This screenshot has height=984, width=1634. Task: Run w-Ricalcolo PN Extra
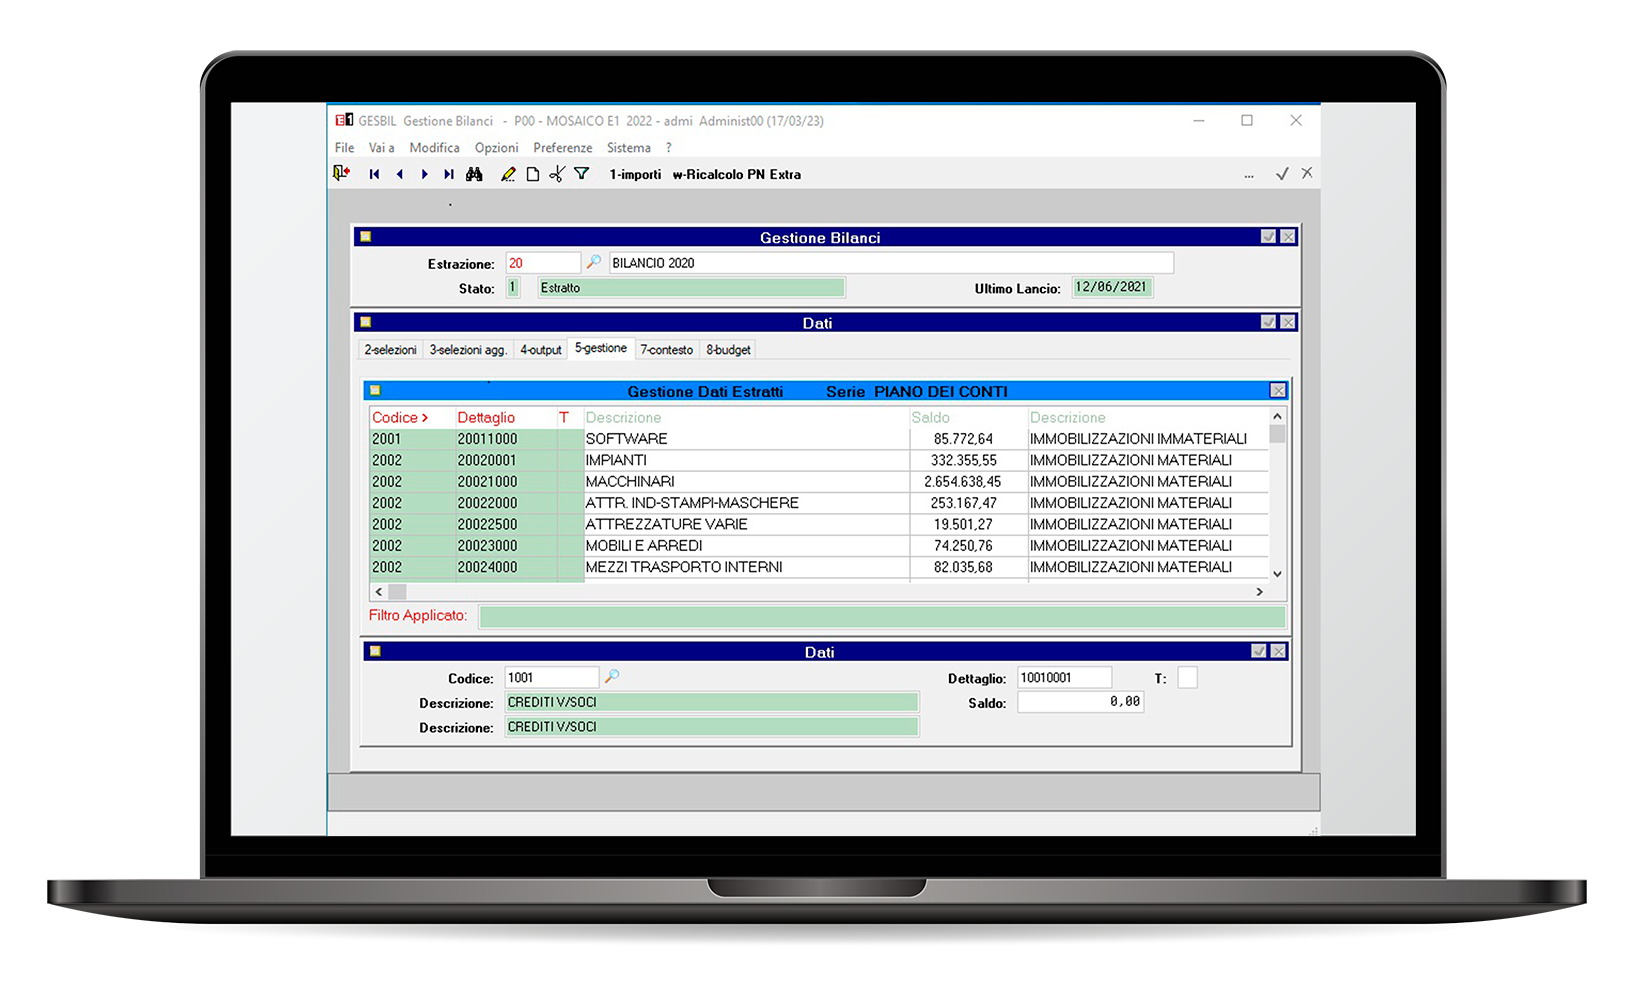point(736,175)
